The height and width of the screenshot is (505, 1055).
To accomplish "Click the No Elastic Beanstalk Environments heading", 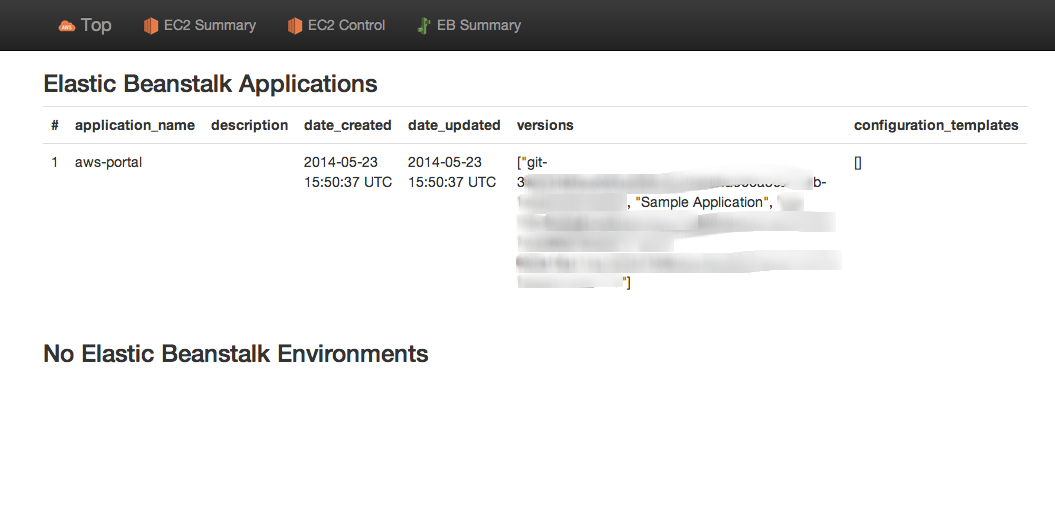I will pos(236,353).
